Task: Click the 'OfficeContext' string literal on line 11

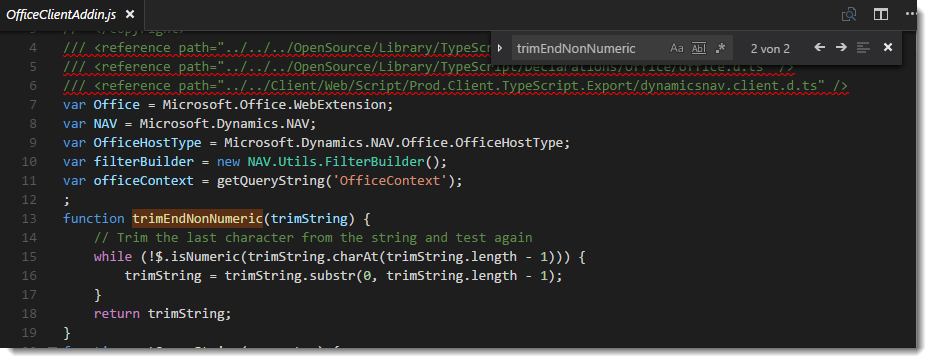Action: (x=389, y=181)
